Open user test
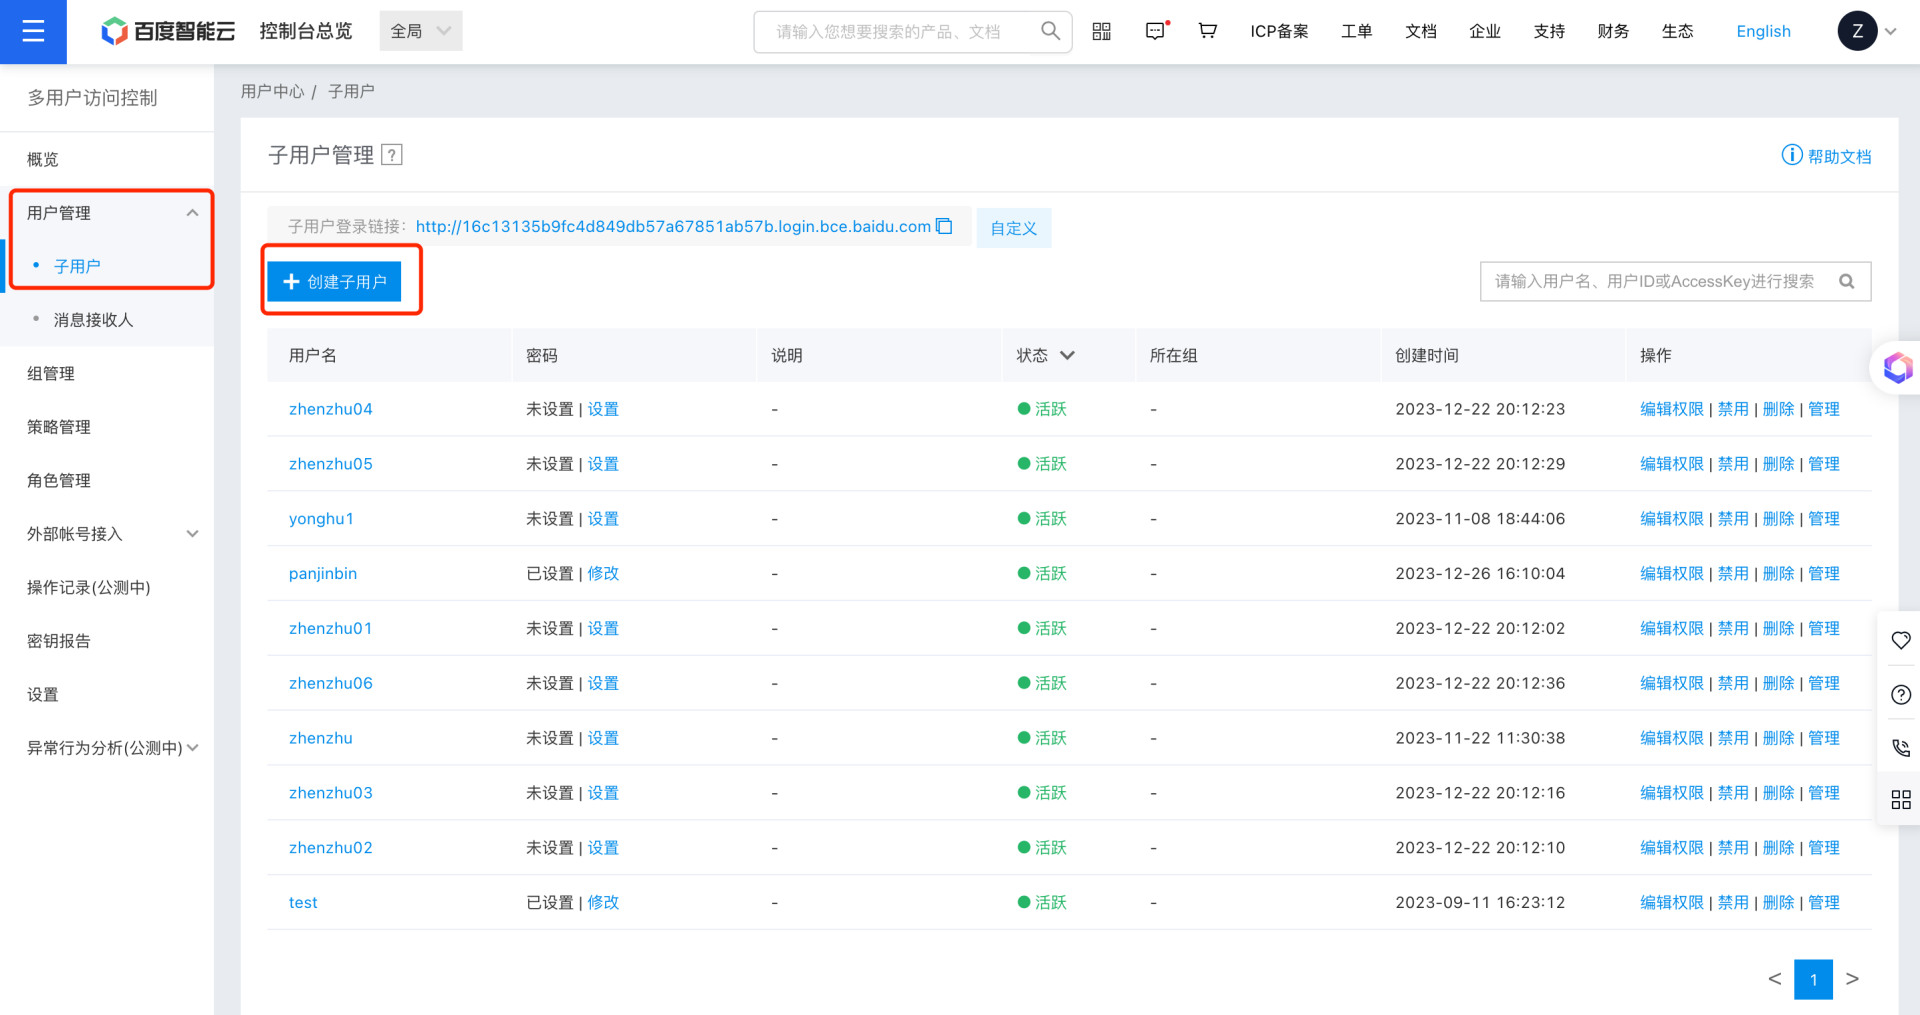This screenshot has width=1920, height=1015. coord(303,903)
